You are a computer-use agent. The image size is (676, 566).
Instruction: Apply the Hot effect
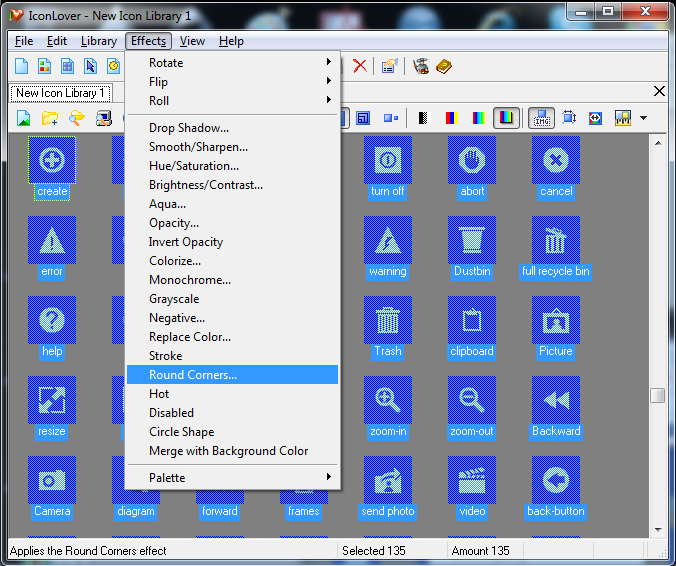pyautogui.click(x=232, y=394)
